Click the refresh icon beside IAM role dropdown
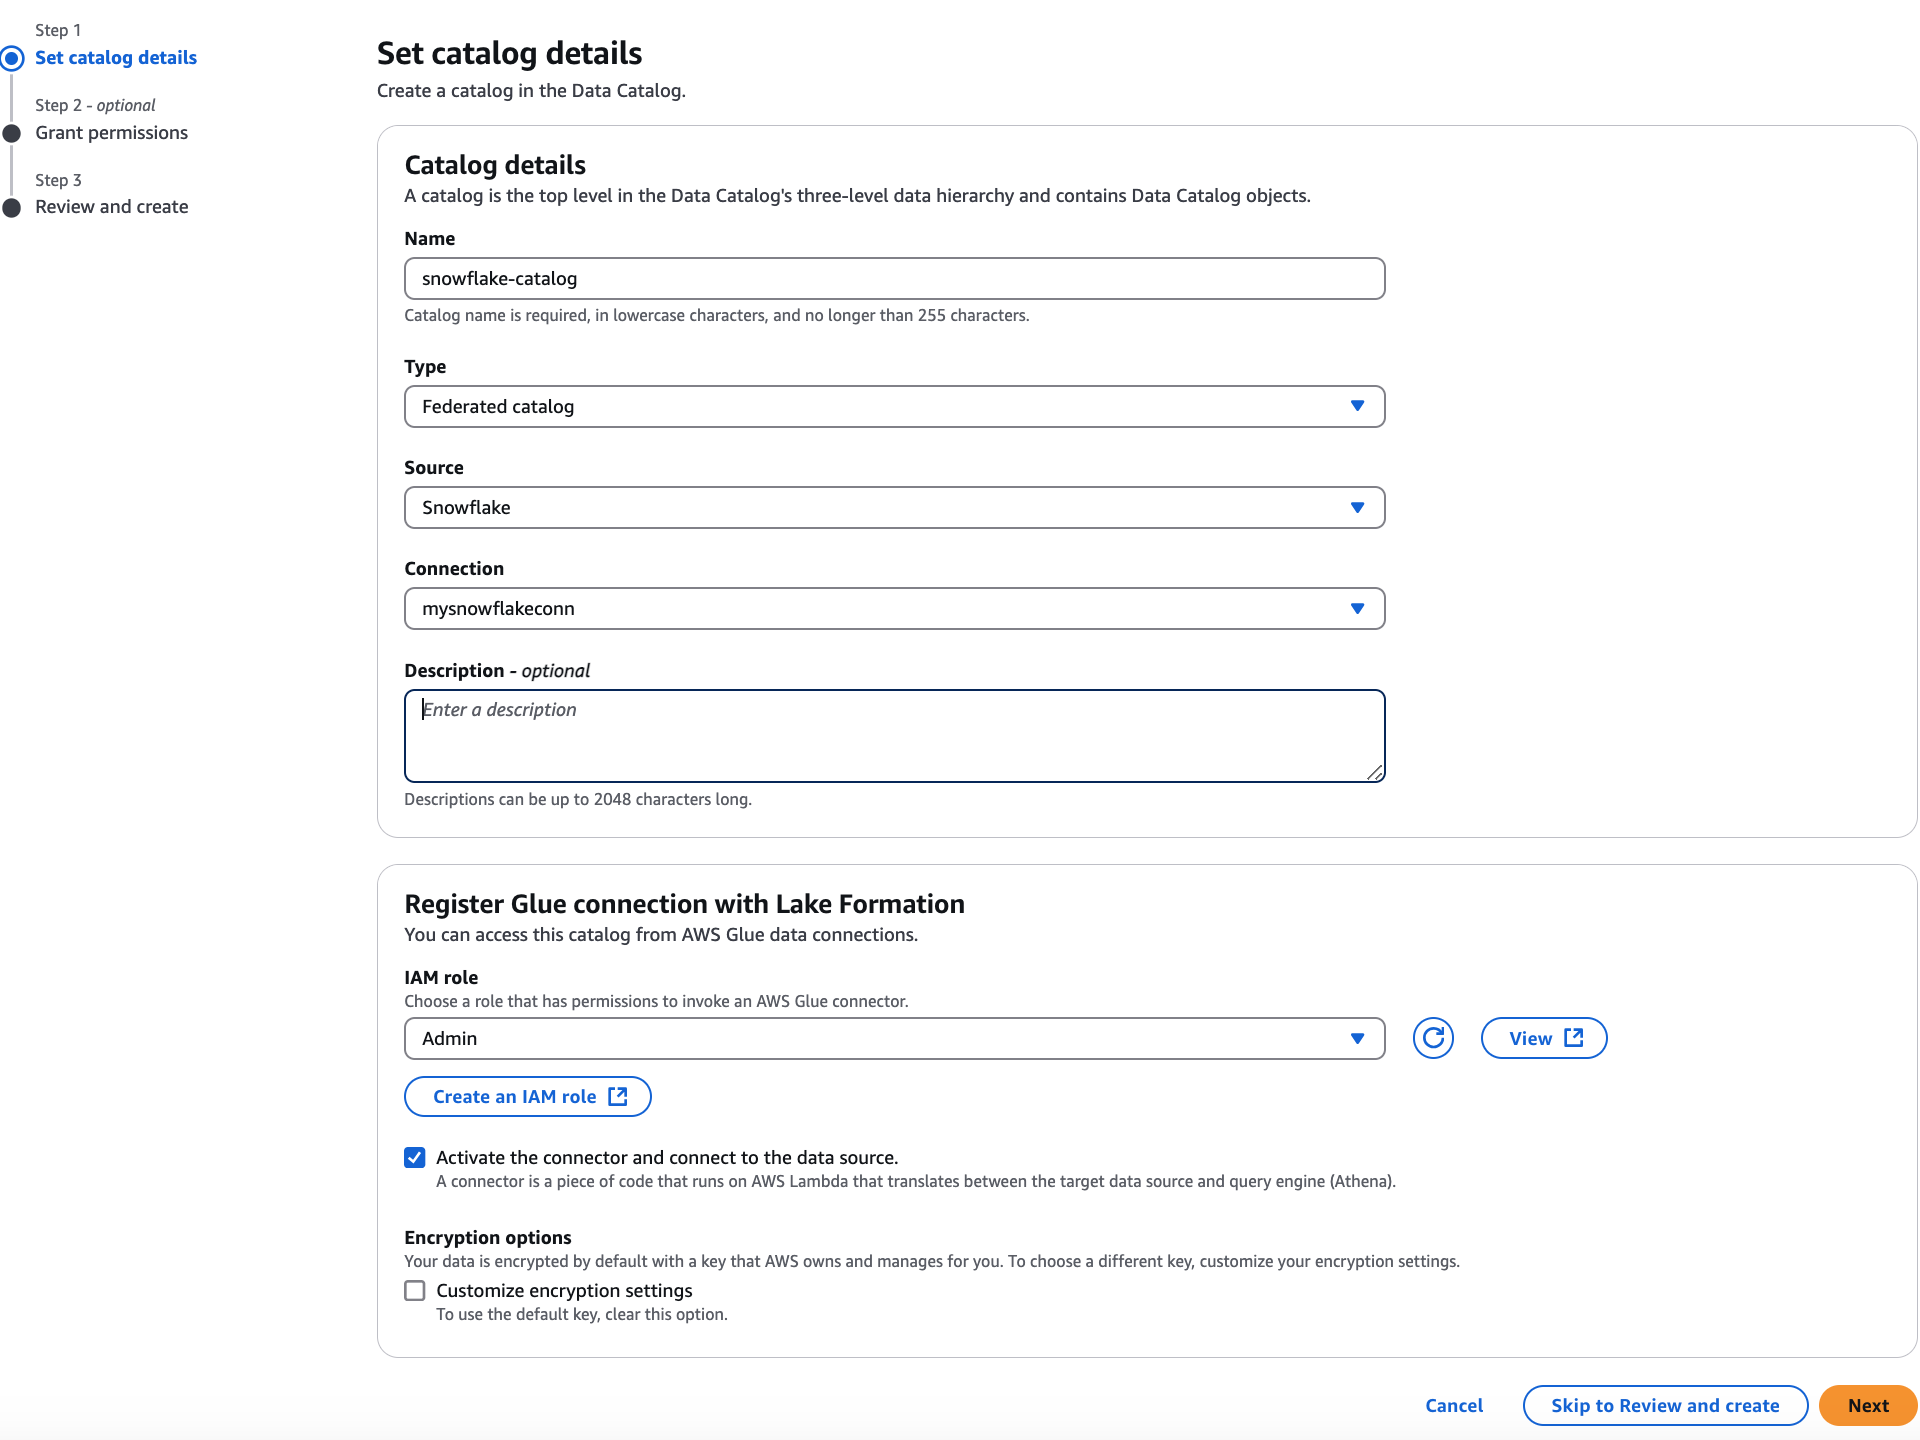Image resolution: width=1920 pixels, height=1440 pixels. 1432,1038
